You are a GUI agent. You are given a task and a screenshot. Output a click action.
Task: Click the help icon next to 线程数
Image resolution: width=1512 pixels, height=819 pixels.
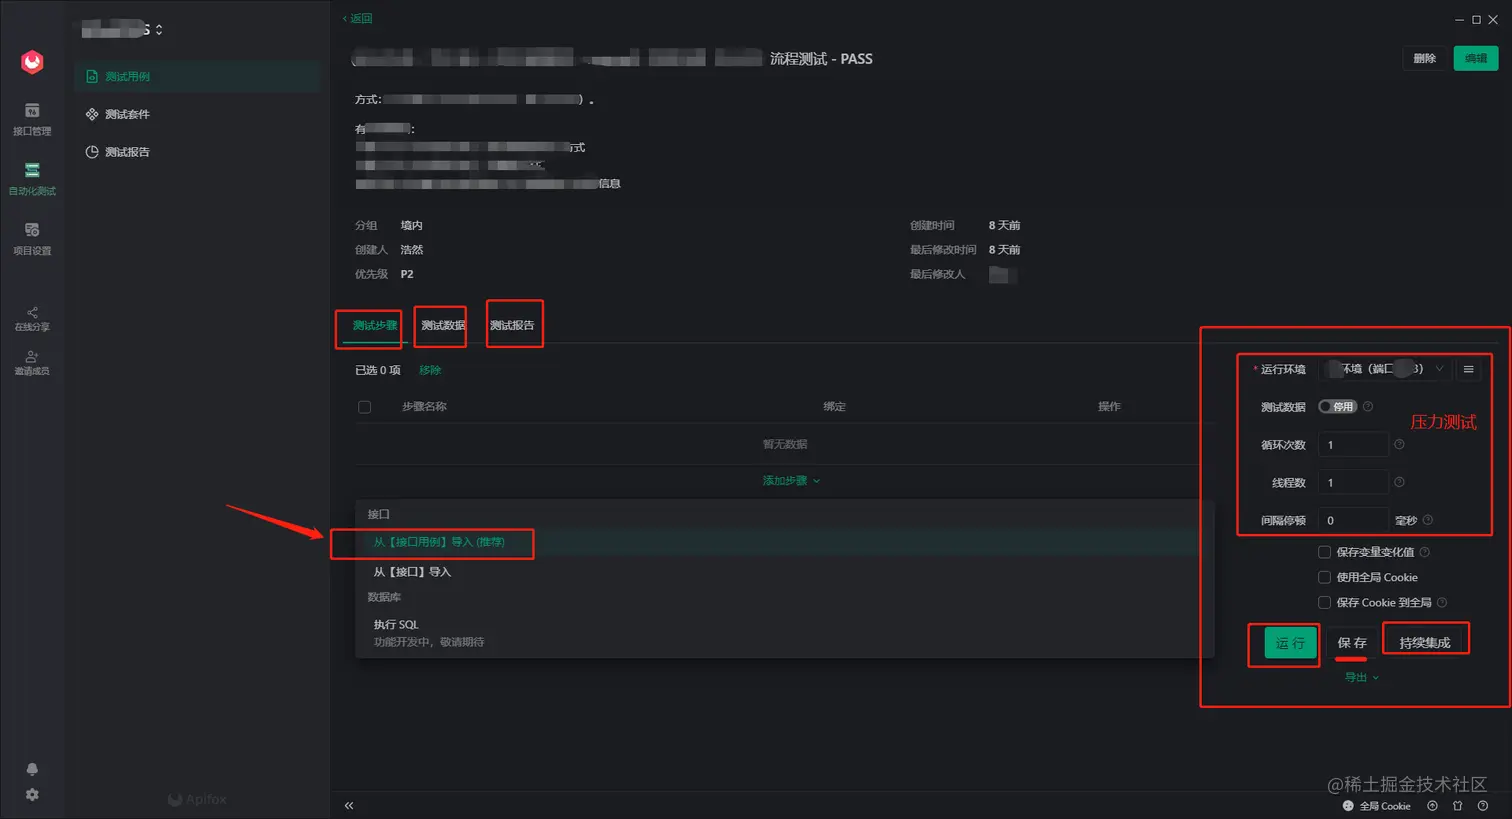[x=1399, y=482]
